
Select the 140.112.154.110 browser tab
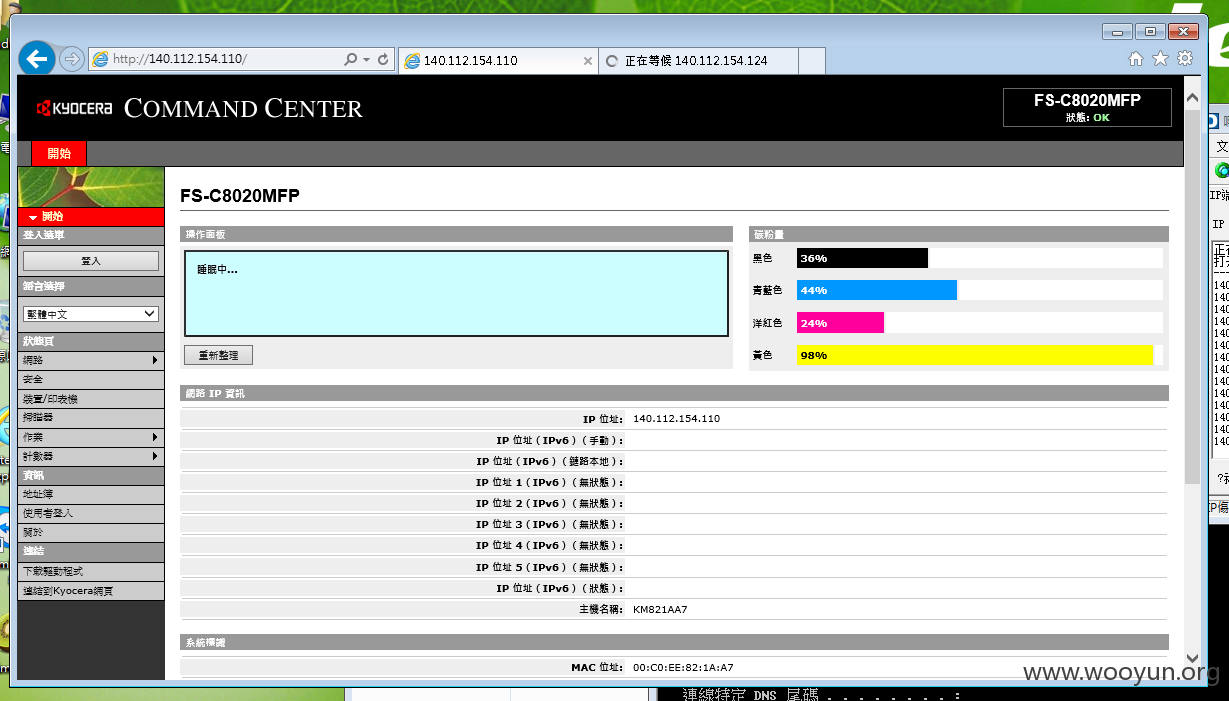click(x=497, y=61)
